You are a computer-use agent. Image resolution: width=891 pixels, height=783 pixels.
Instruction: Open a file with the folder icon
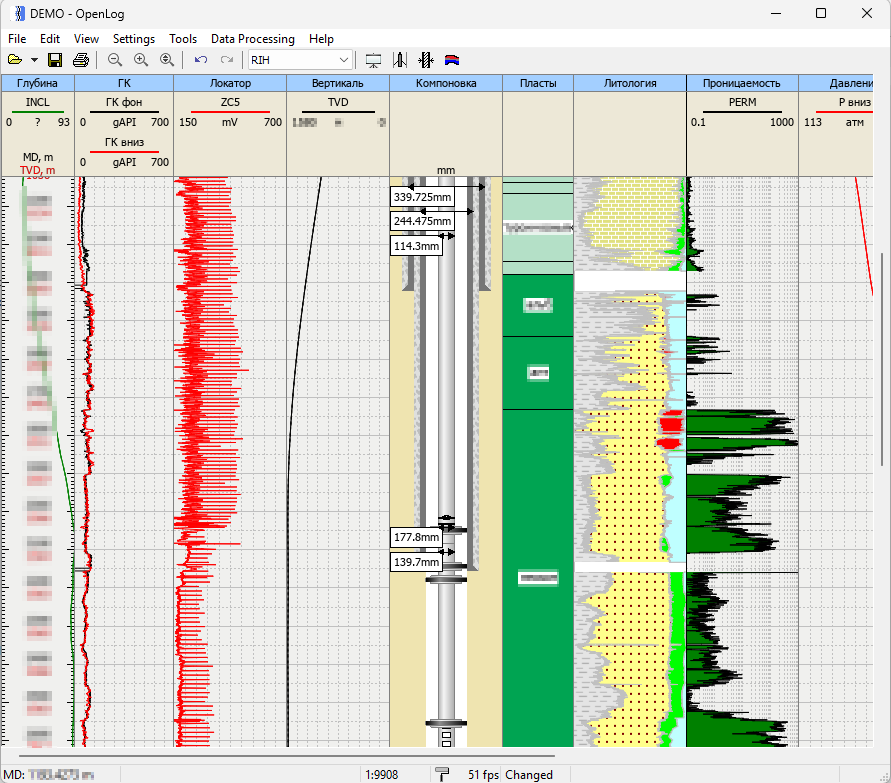coord(15,60)
